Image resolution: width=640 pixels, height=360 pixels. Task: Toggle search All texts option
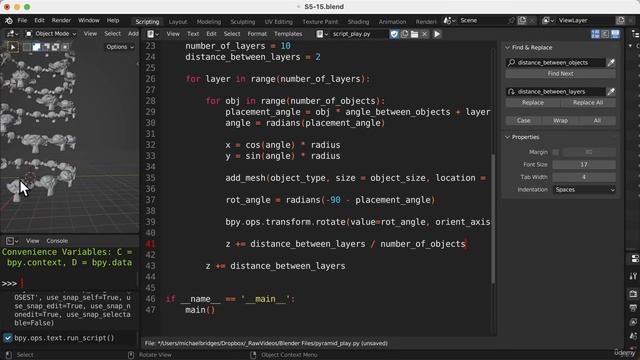pos(597,120)
